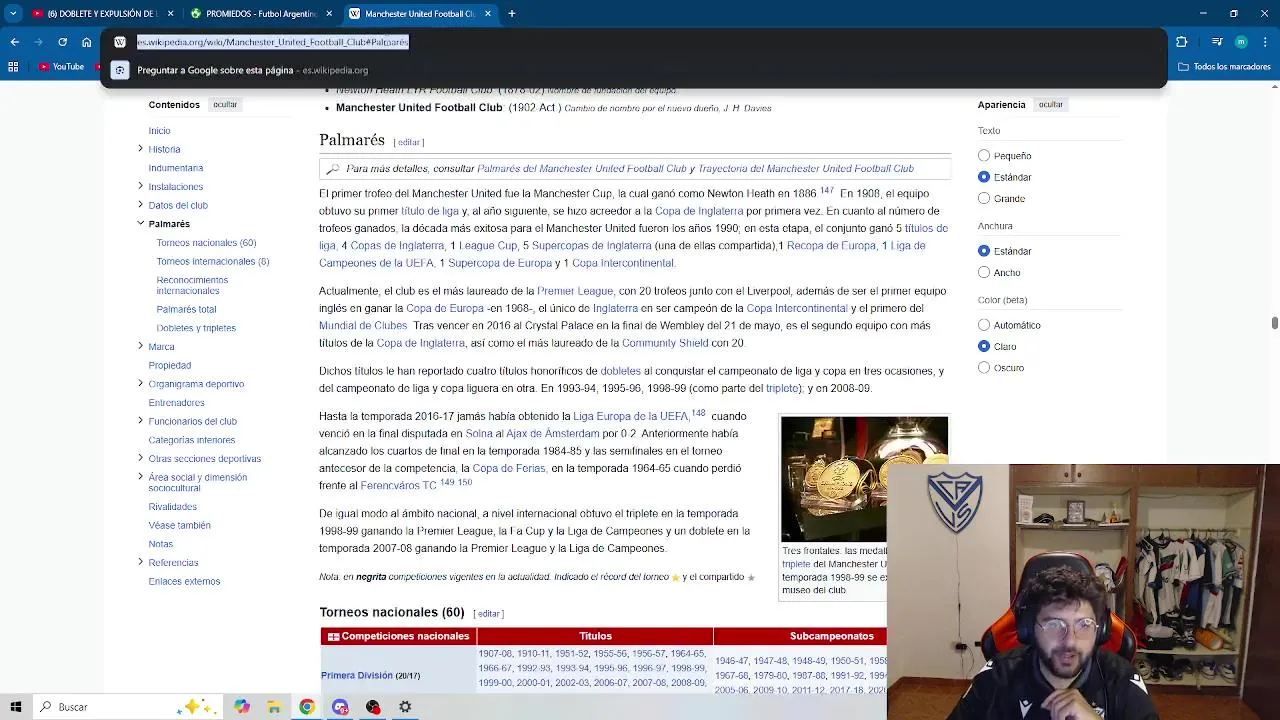Click the browser forward arrow
The height and width of the screenshot is (720, 1280).
[x=38, y=42]
